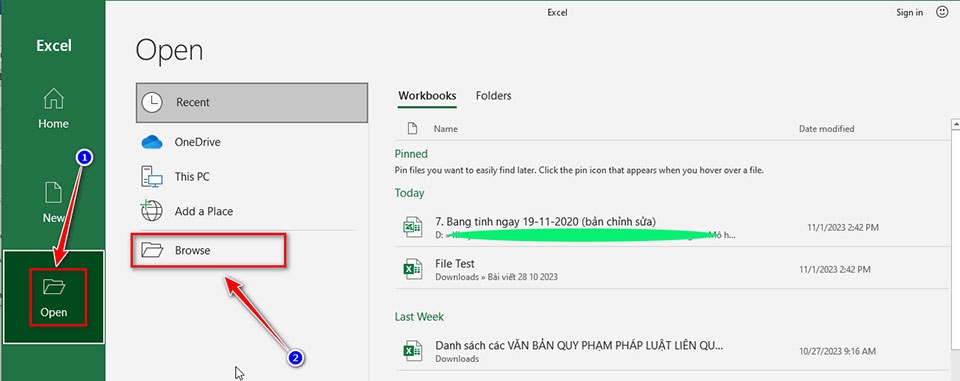
Task: Switch to the Folders tab
Action: pos(493,96)
